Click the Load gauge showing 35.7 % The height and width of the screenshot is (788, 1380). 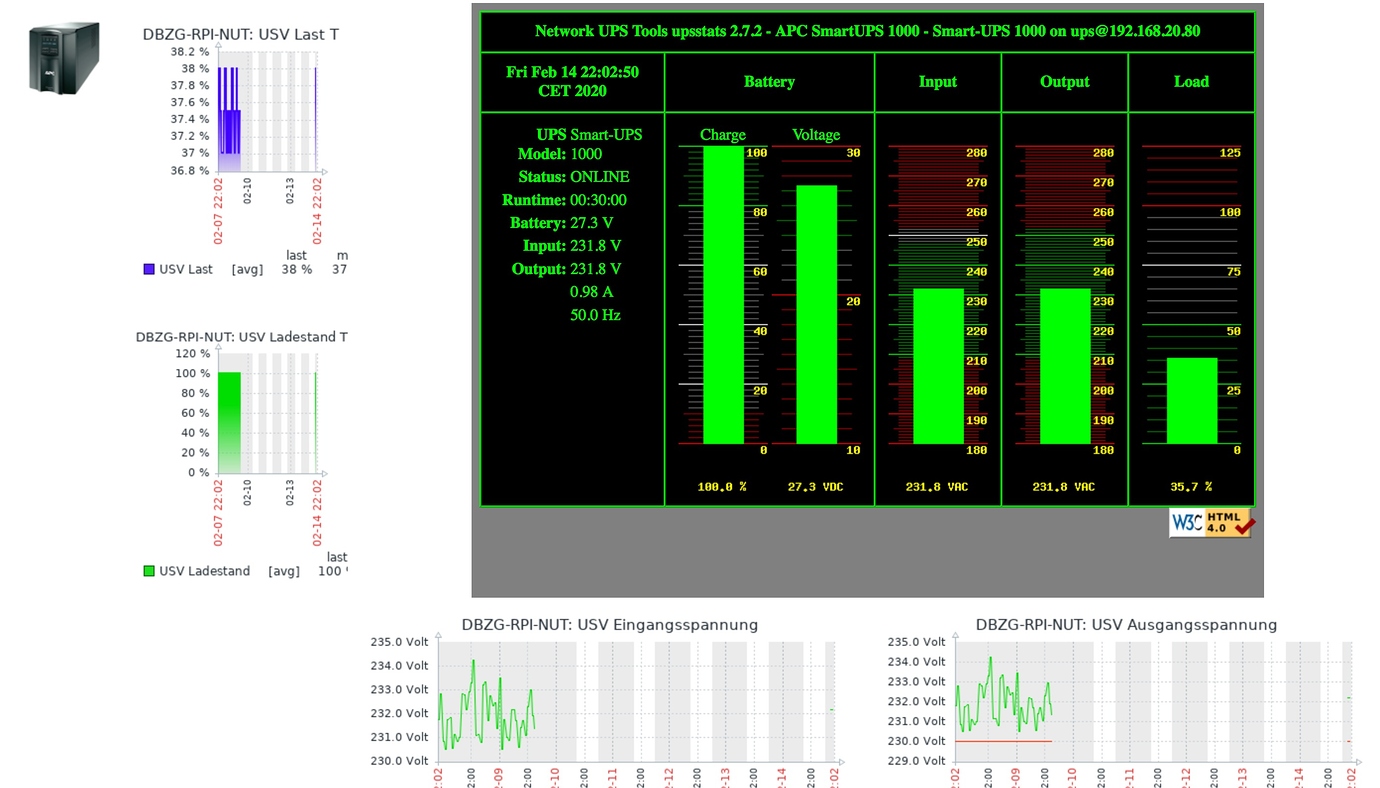[1190, 400]
